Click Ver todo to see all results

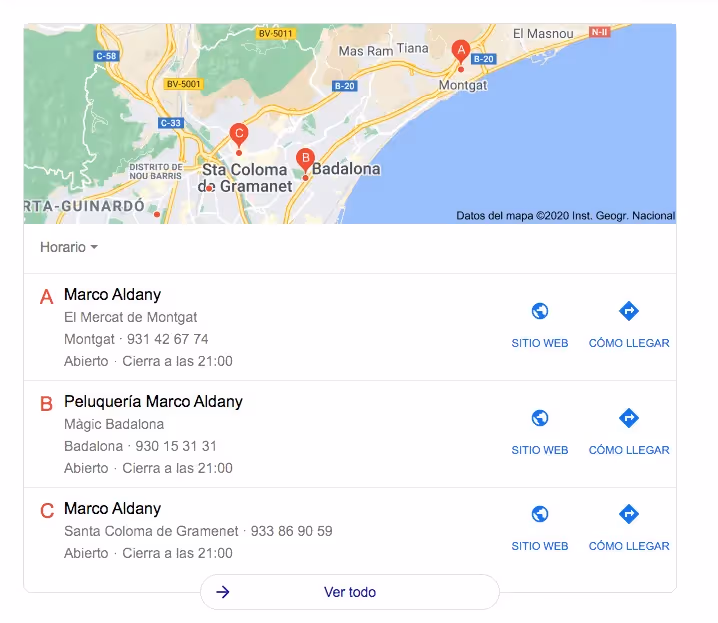pyautogui.click(x=350, y=592)
